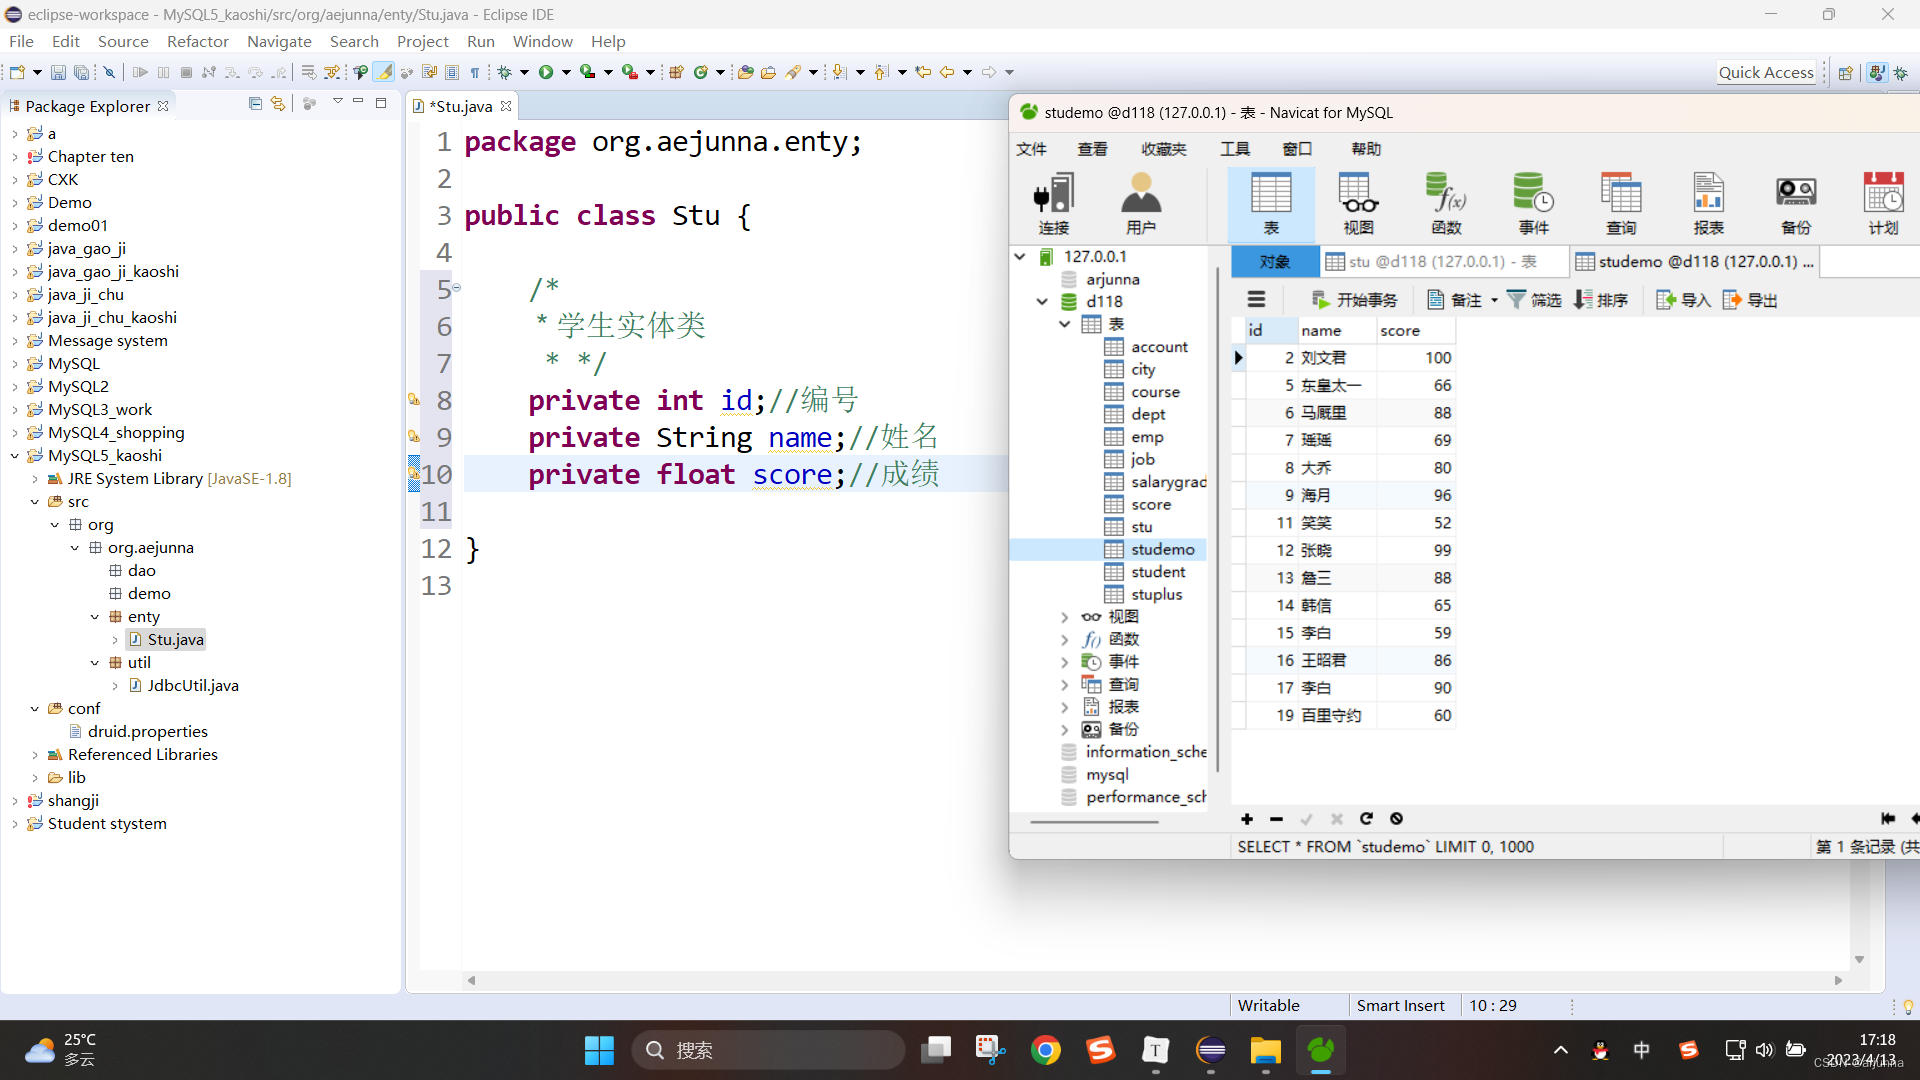Screen dimensions: 1920x1080
Task: Switch to the 对象 (Objects) tab
Action: (1275, 261)
